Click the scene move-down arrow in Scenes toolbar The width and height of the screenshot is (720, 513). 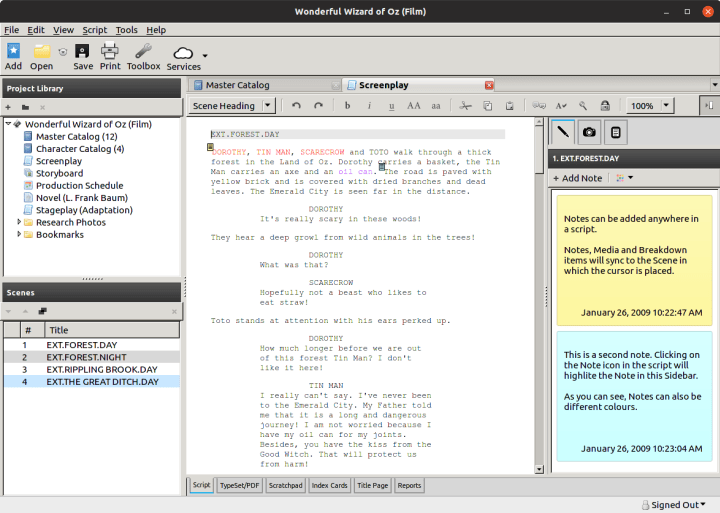click(x=8, y=311)
